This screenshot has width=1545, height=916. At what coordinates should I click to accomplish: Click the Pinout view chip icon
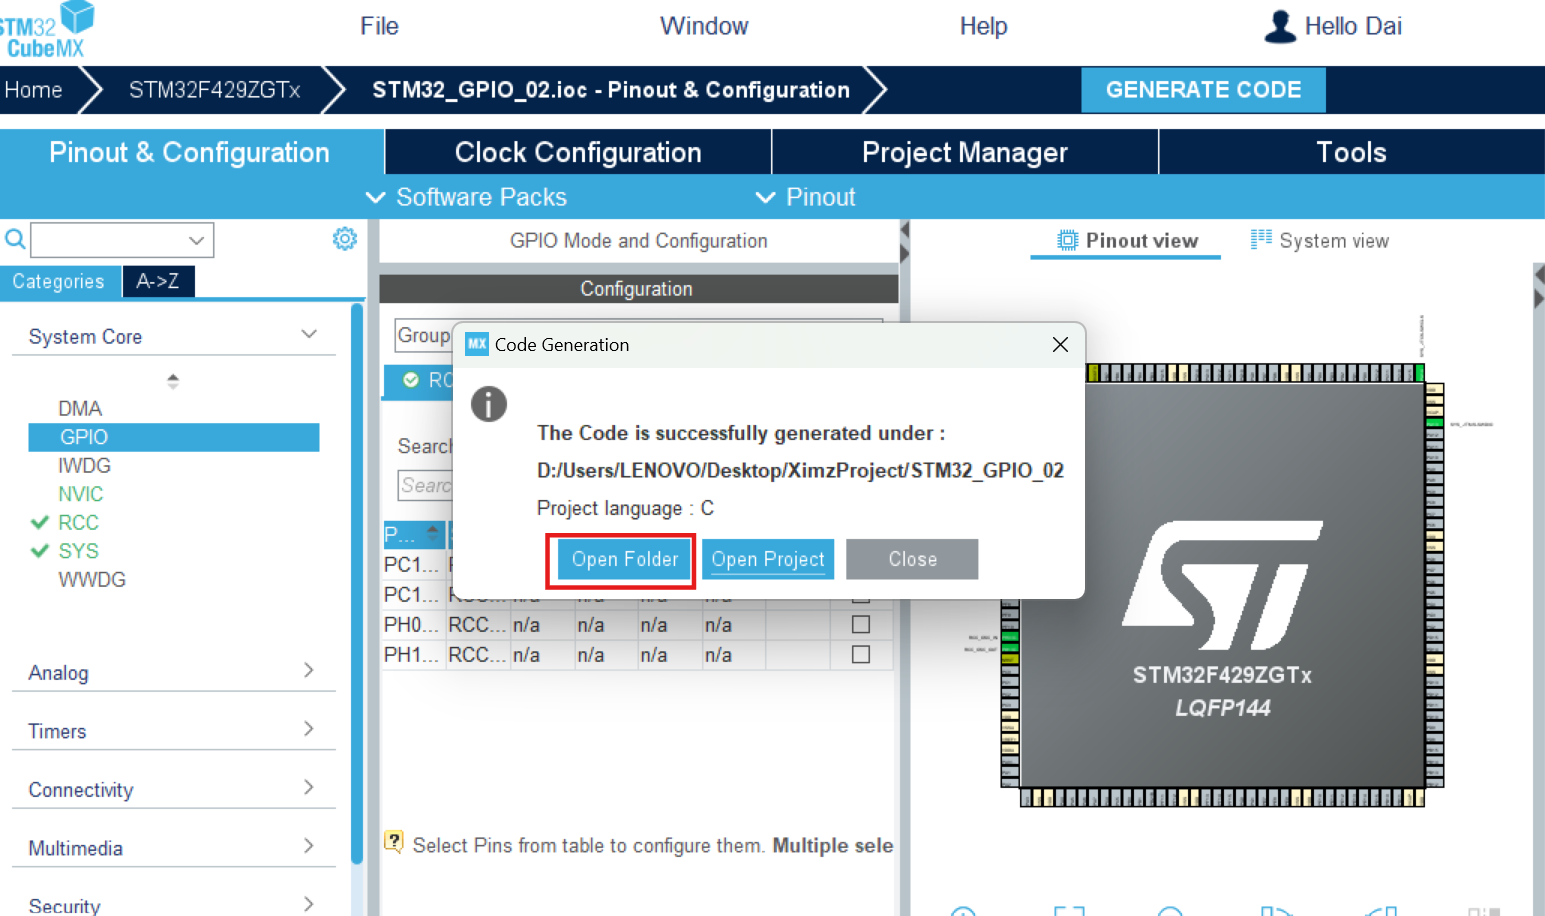click(x=1068, y=240)
